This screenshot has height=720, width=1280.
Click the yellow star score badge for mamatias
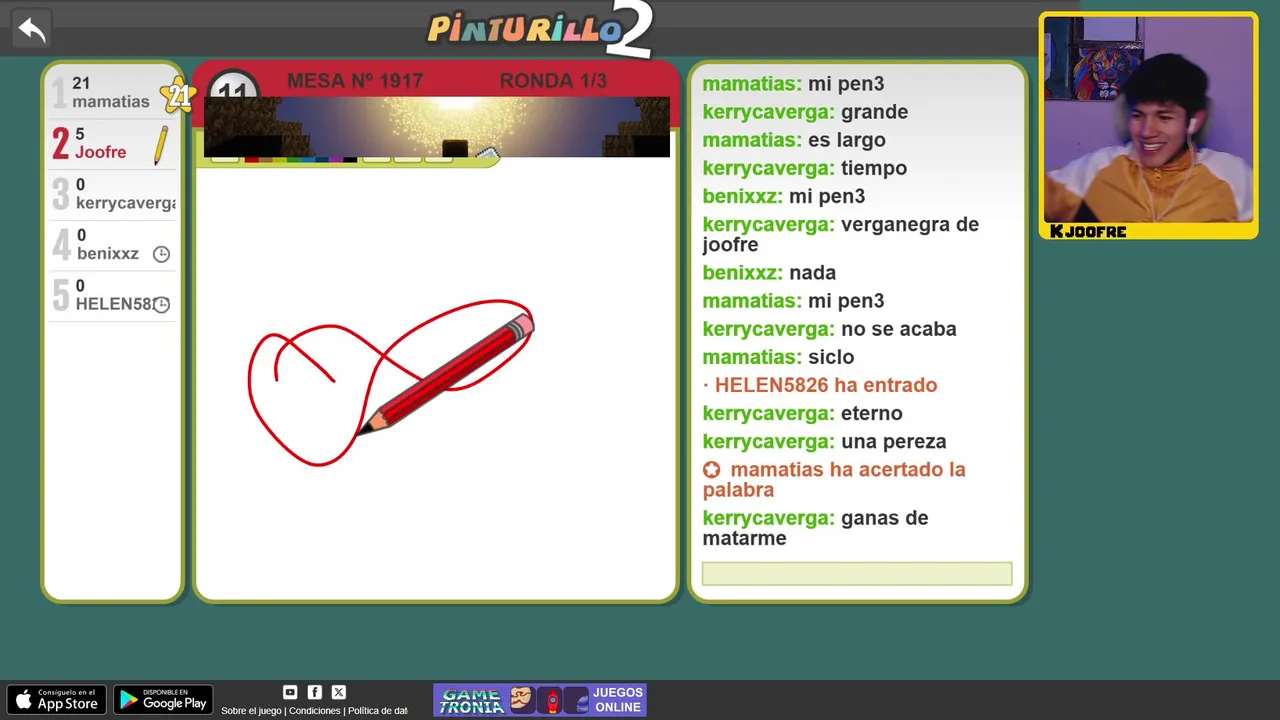(178, 96)
